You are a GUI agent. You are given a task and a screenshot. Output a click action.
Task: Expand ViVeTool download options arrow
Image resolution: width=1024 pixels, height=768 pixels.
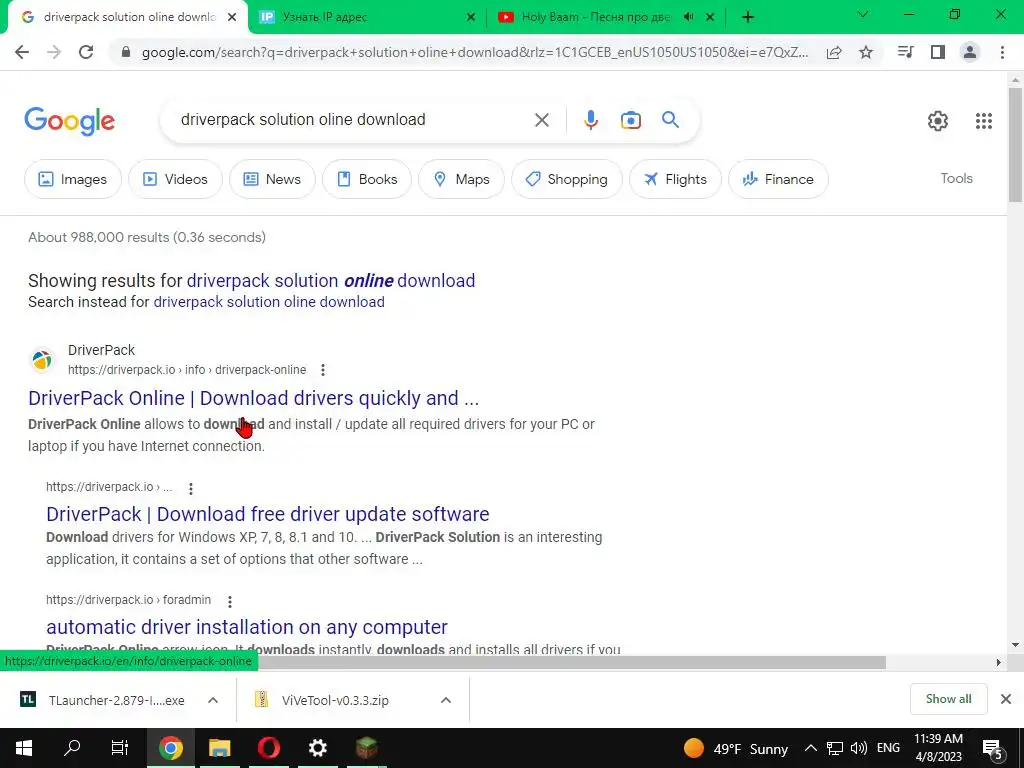[446, 700]
